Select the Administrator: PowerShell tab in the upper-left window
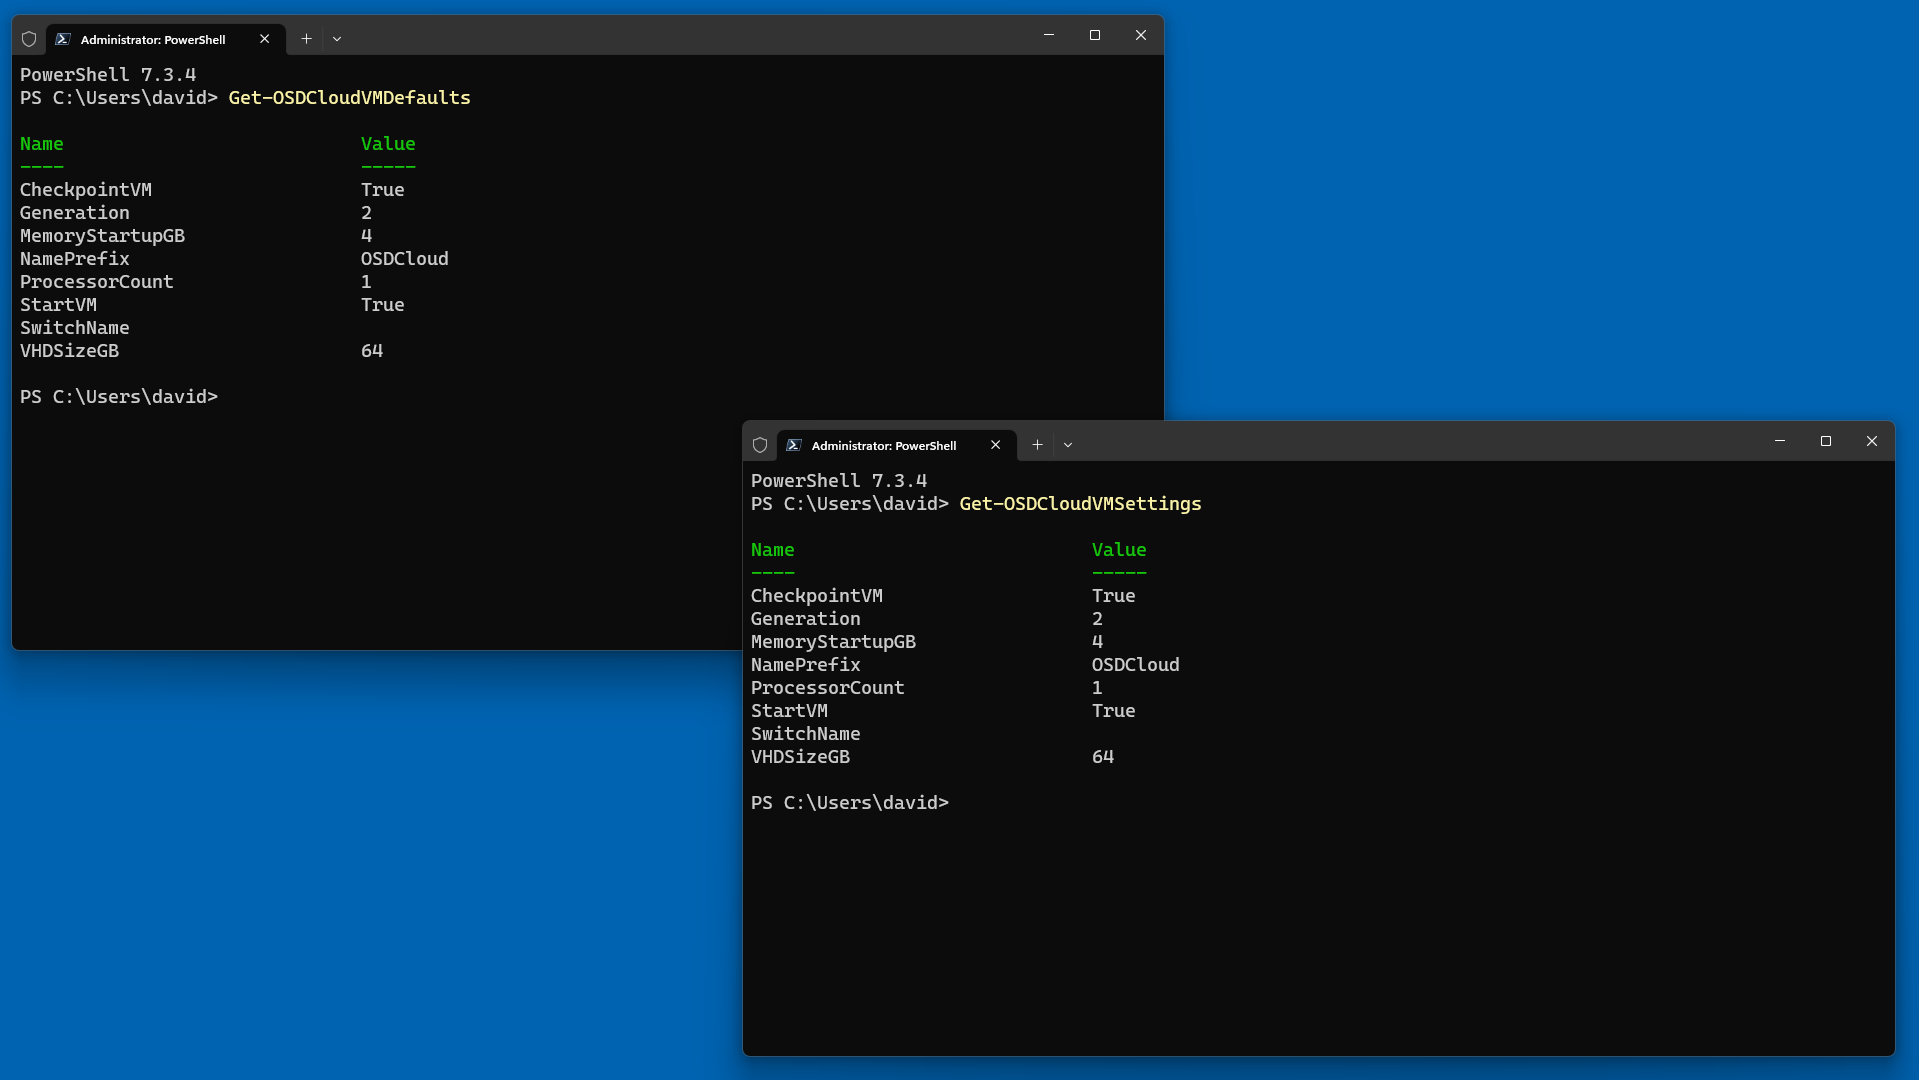This screenshot has width=1919, height=1080. click(153, 40)
